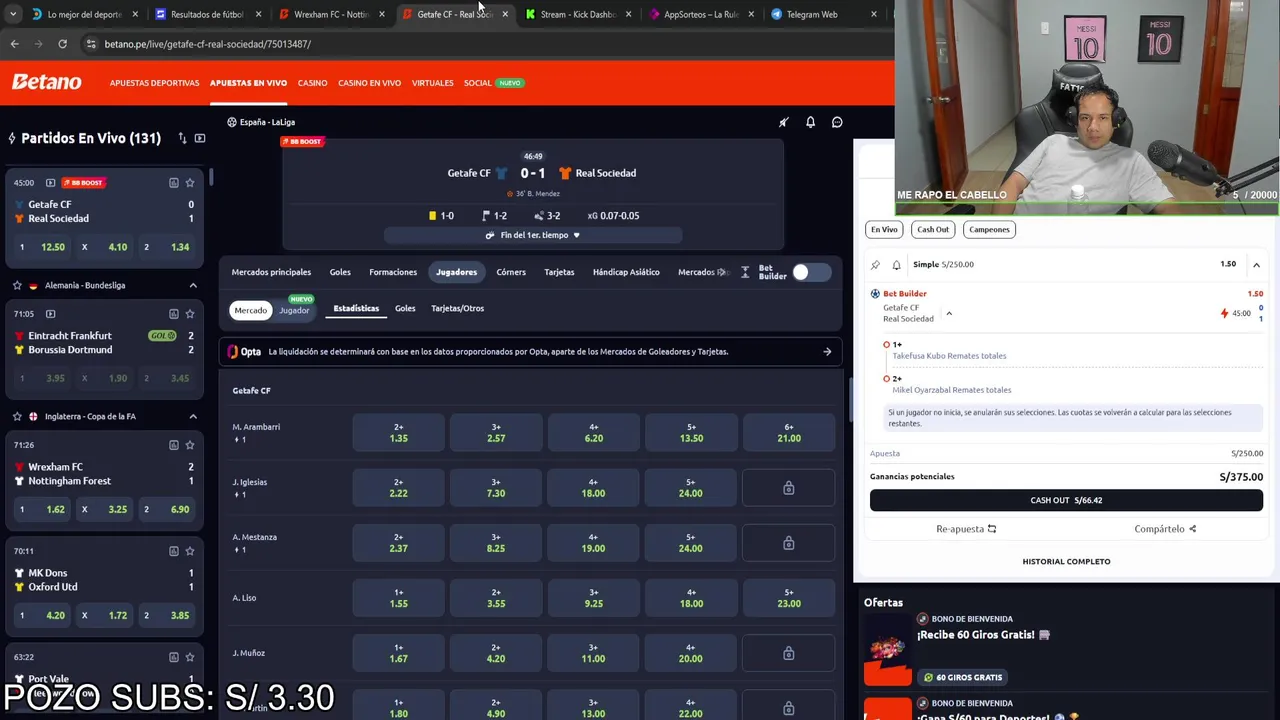Open the live chat bubble icon

pyautogui.click(x=837, y=122)
